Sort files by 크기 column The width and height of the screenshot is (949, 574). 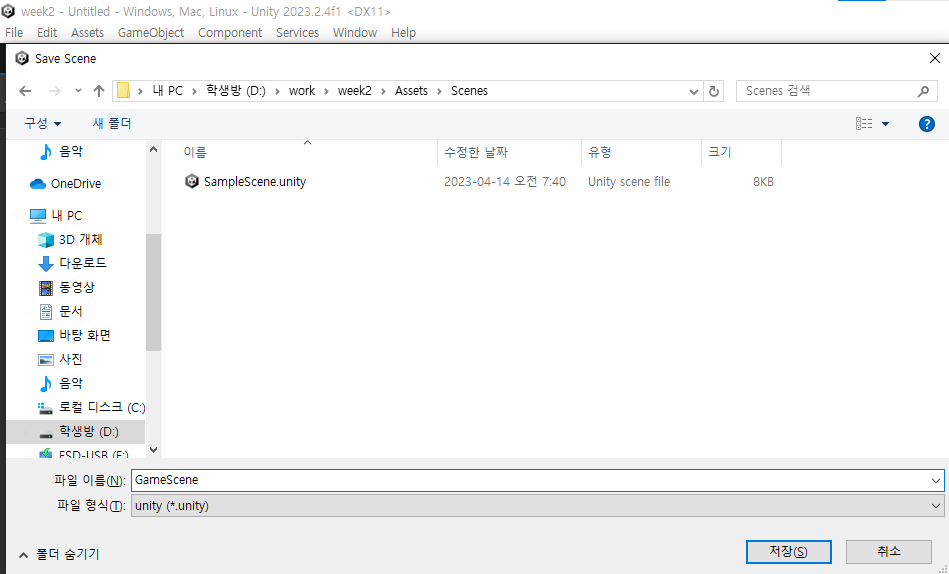click(x=720, y=152)
